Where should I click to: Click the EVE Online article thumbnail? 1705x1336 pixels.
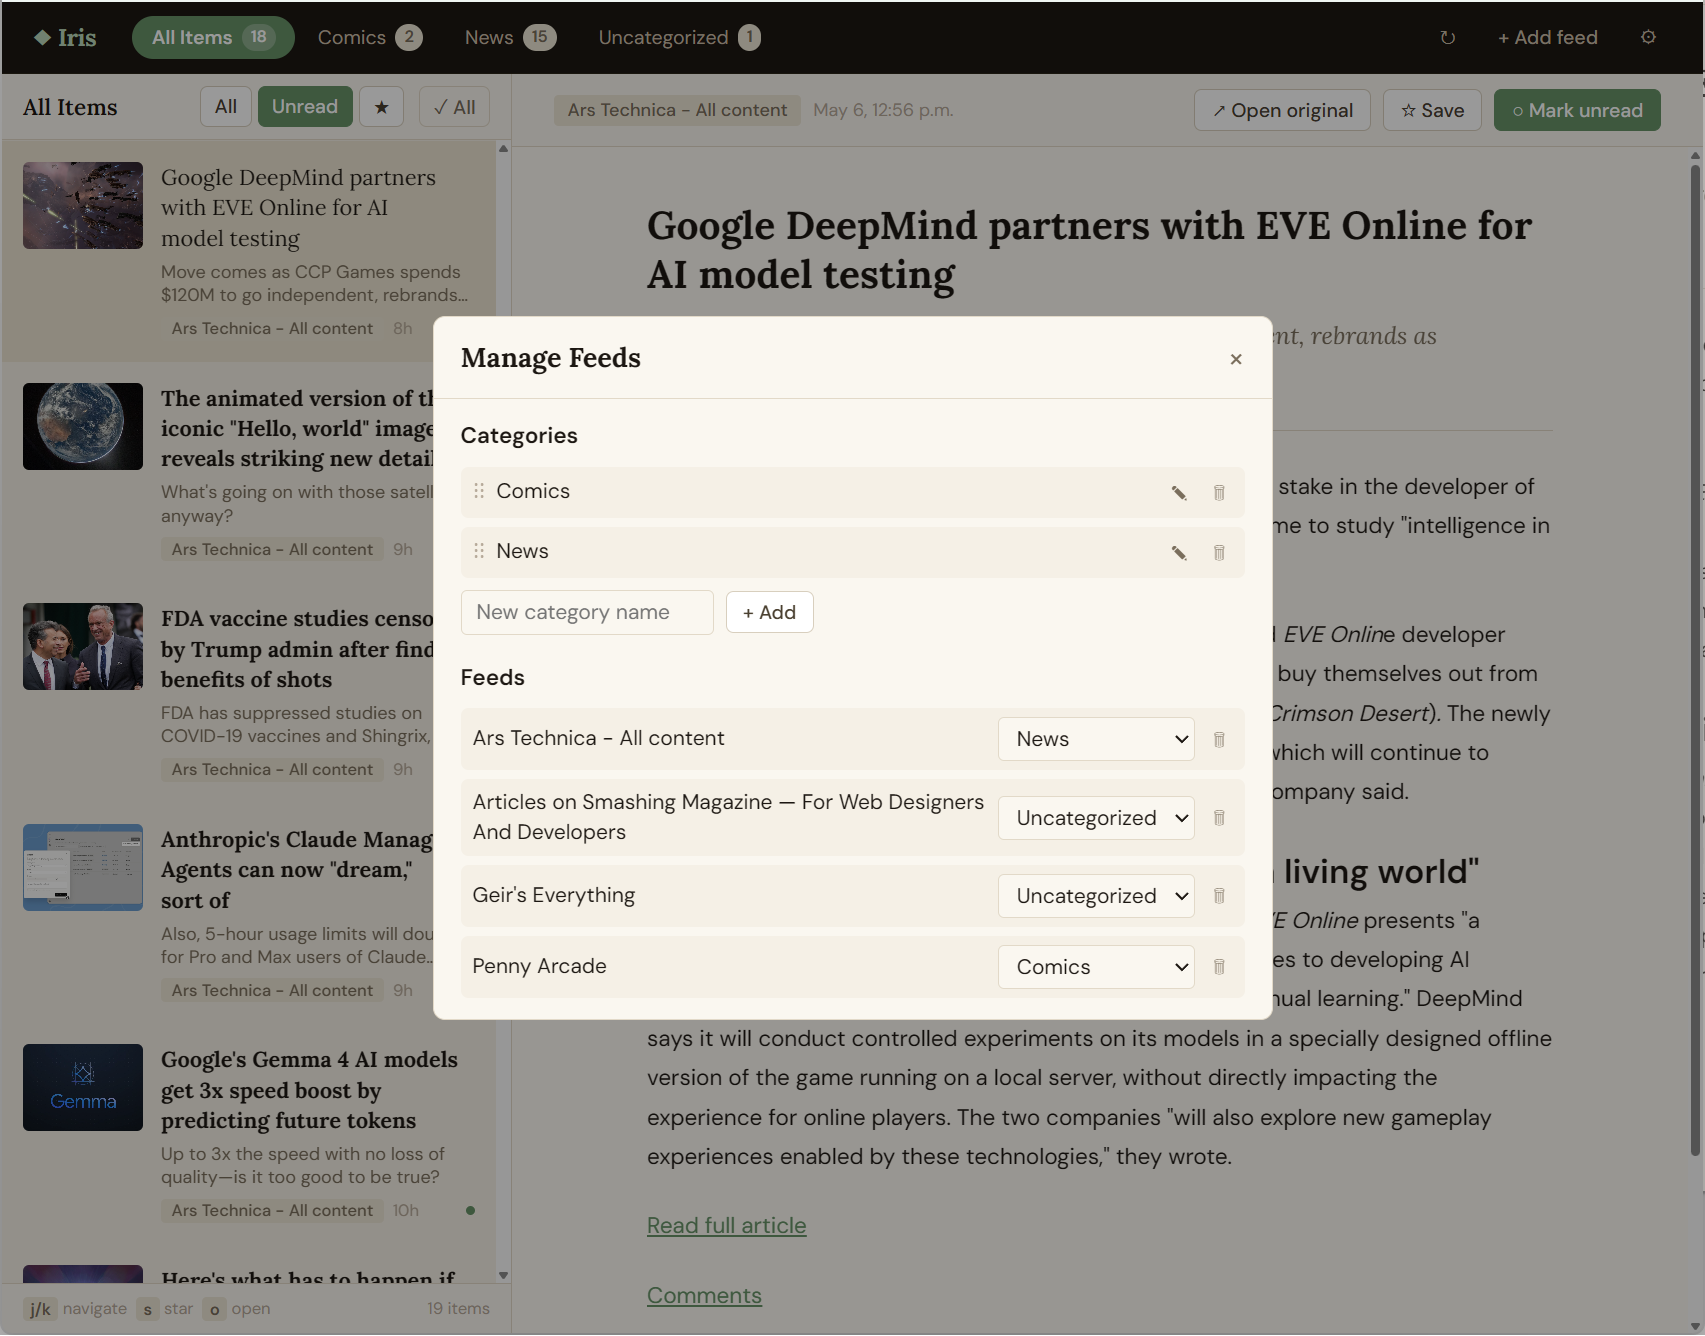pyautogui.click(x=83, y=205)
